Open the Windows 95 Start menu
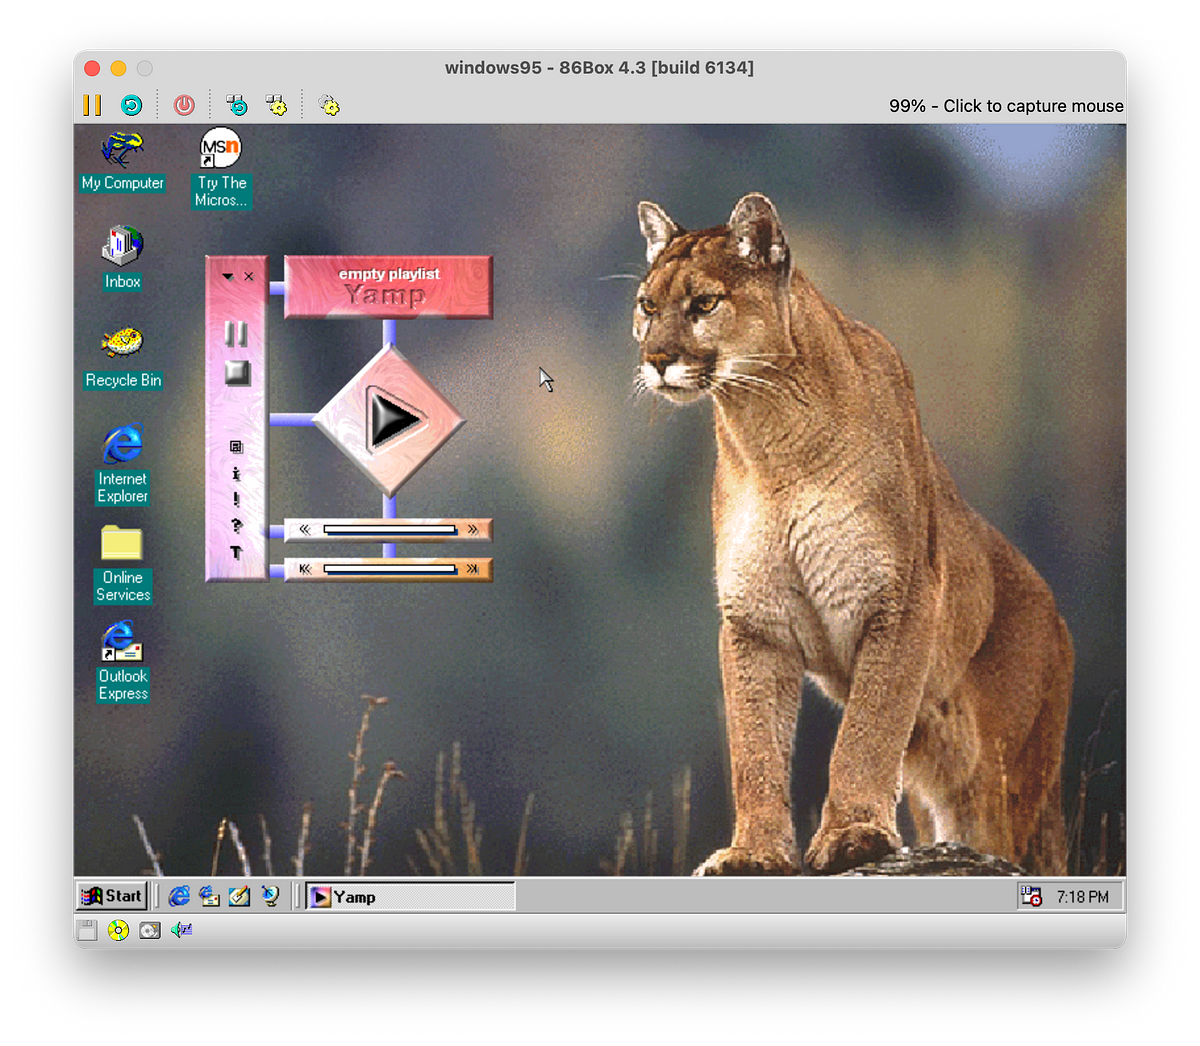The image size is (1200, 1046). pyautogui.click(x=113, y=896)
